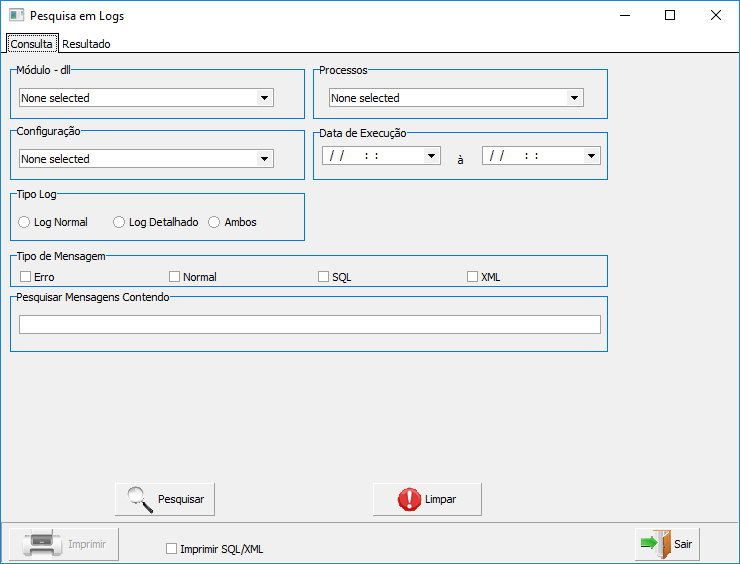The height and width of the screenshot is (564, 740).
Task: Enable the Erro message type checkbox
Action: tap(25, 277)
